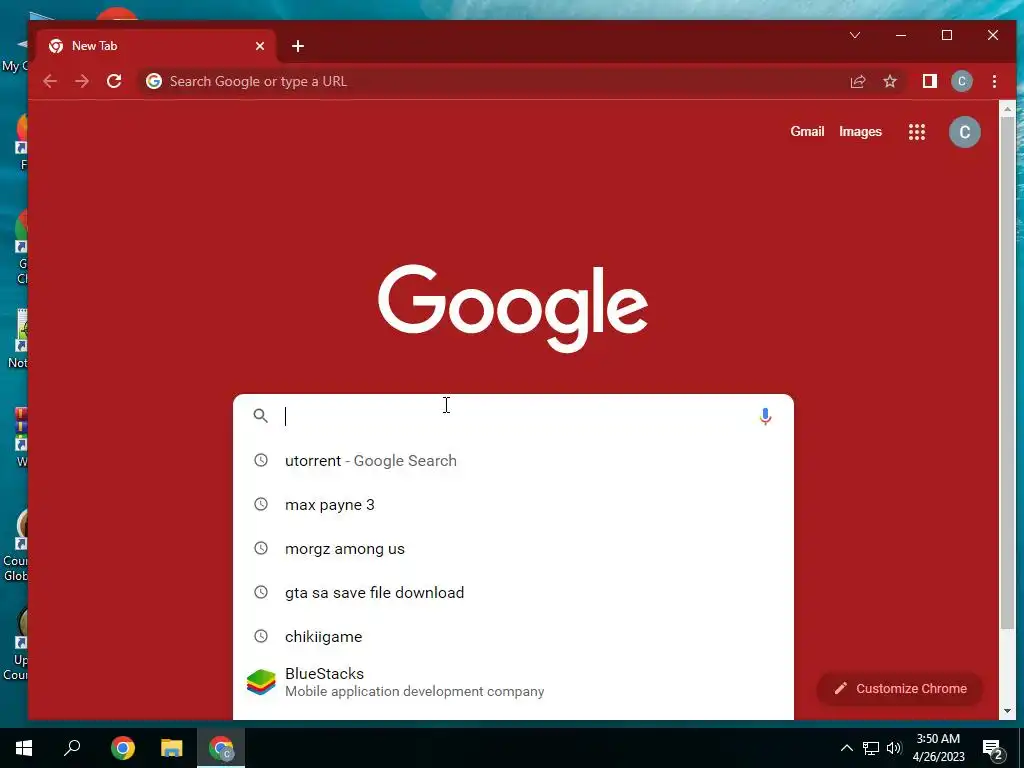Click the Google icon in the address bar
The image size is (1024, 768).
[154, 81]
